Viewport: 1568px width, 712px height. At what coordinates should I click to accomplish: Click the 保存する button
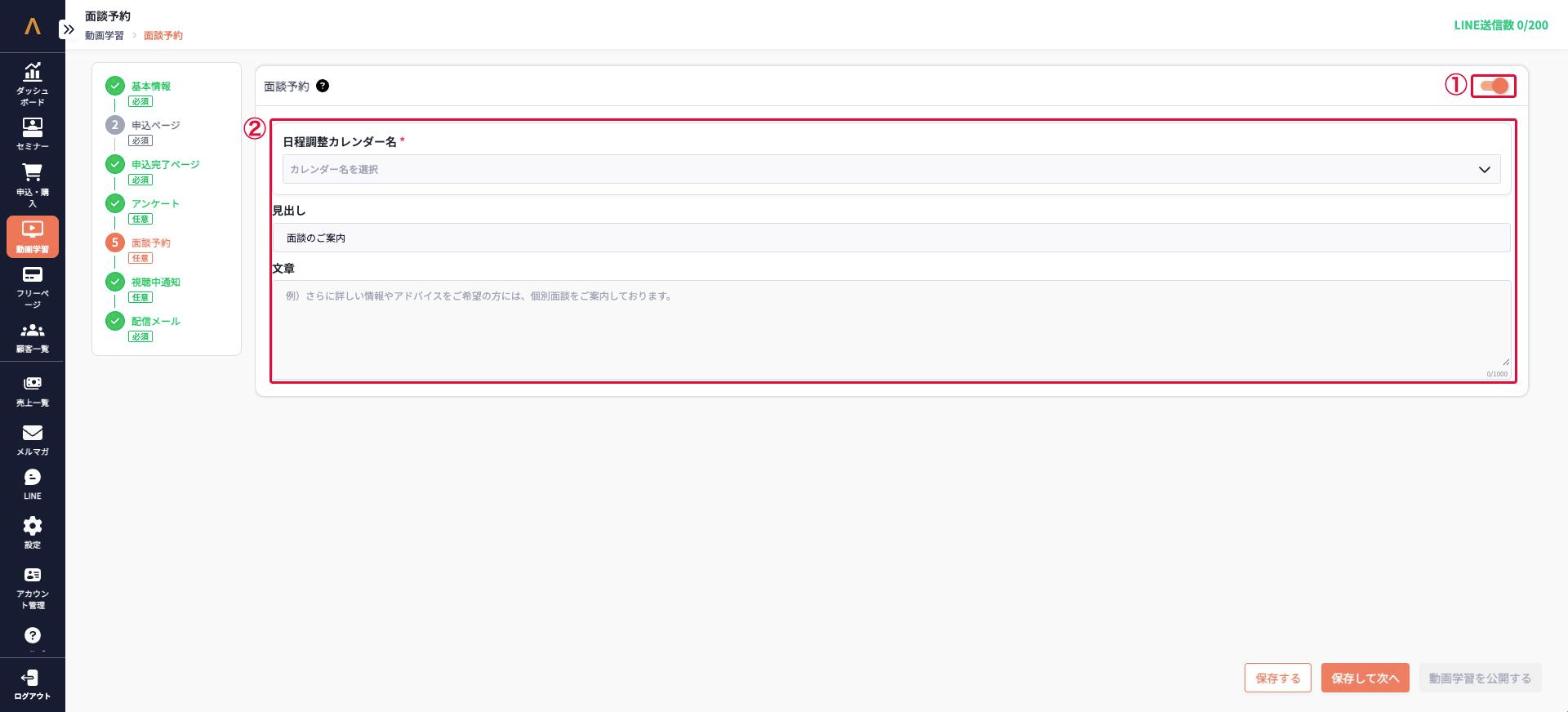(1277, 678)
